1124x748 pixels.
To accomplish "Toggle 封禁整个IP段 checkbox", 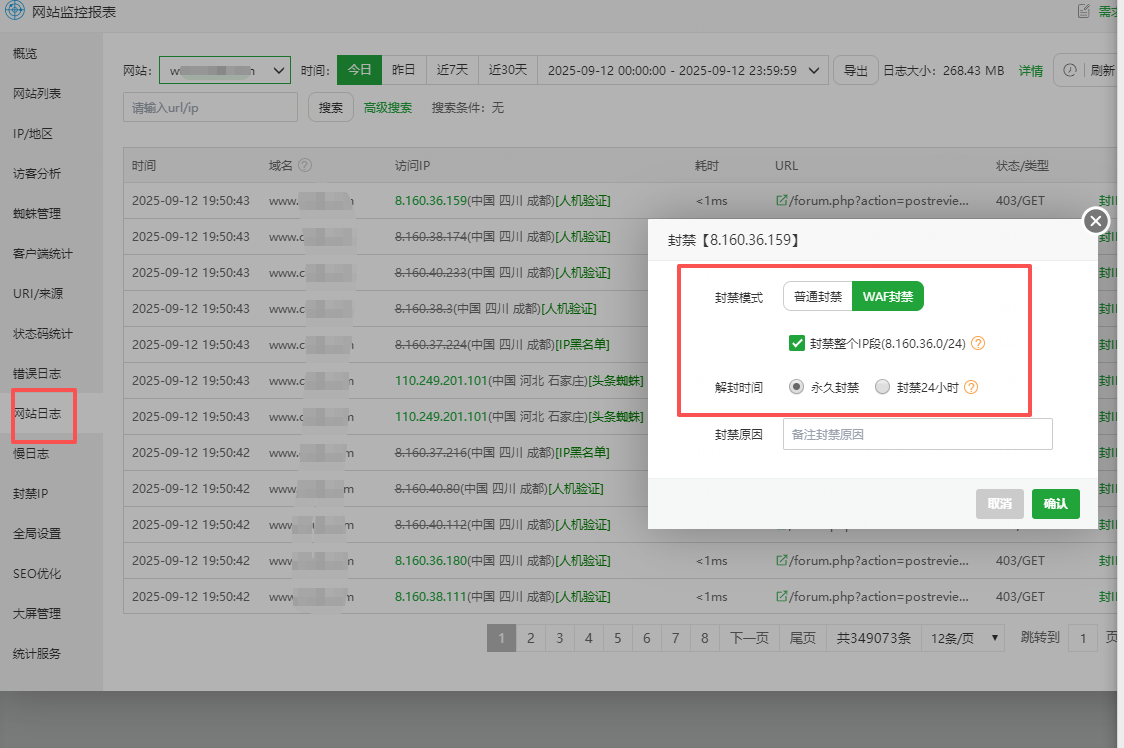I will pos(797,343).
